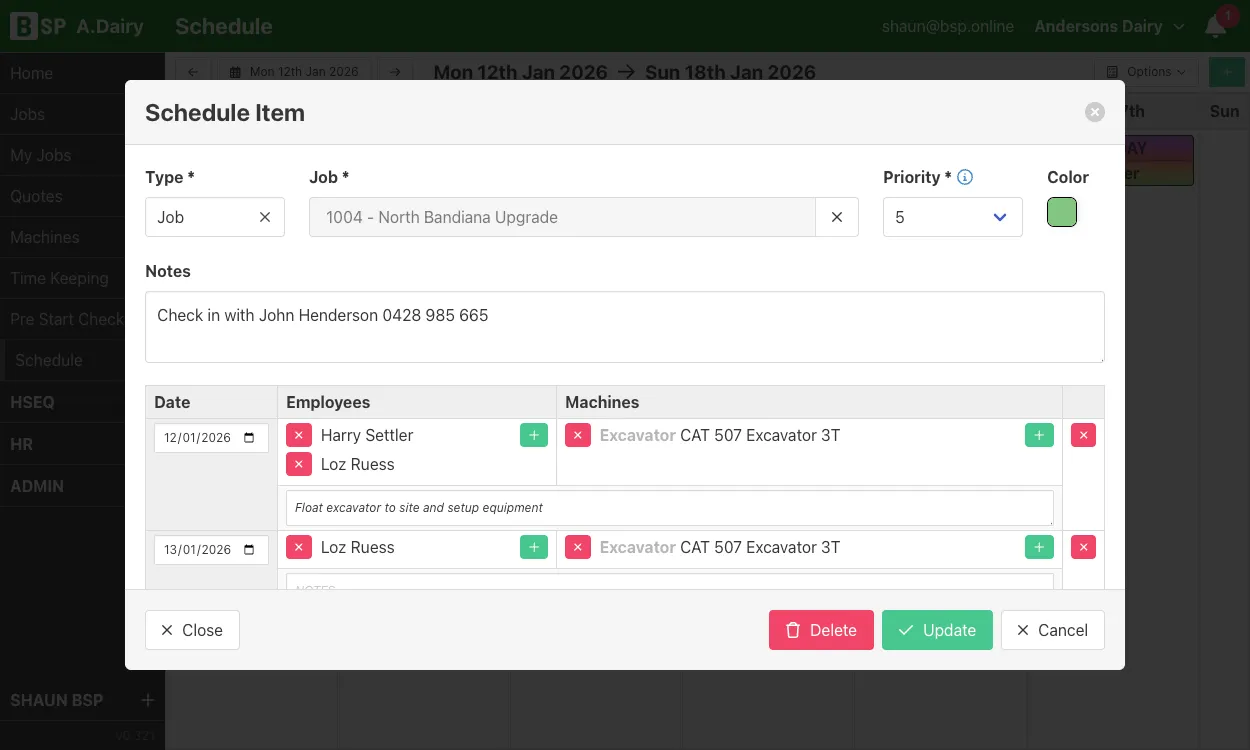
Task: Click the red Delete button
Action: tap(821, 630)
